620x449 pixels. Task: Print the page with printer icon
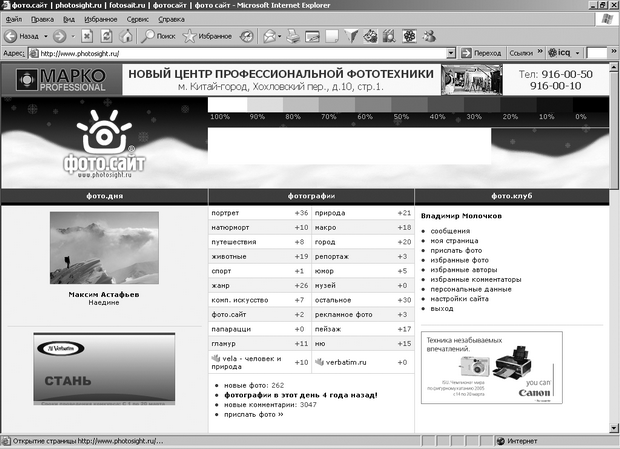[293, 36]
